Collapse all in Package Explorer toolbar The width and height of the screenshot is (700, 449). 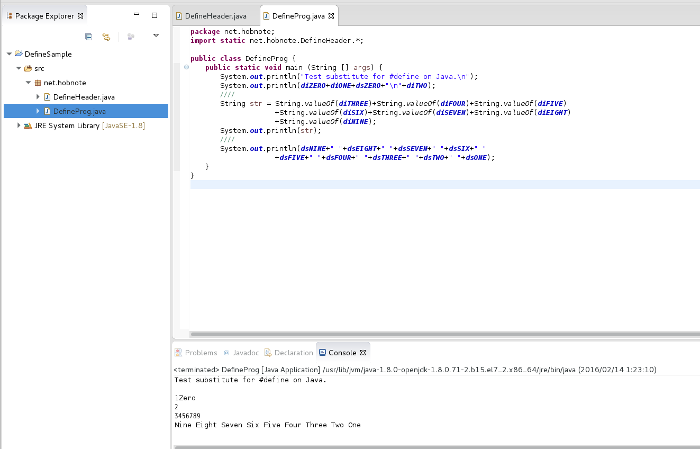tap(88, 37)
